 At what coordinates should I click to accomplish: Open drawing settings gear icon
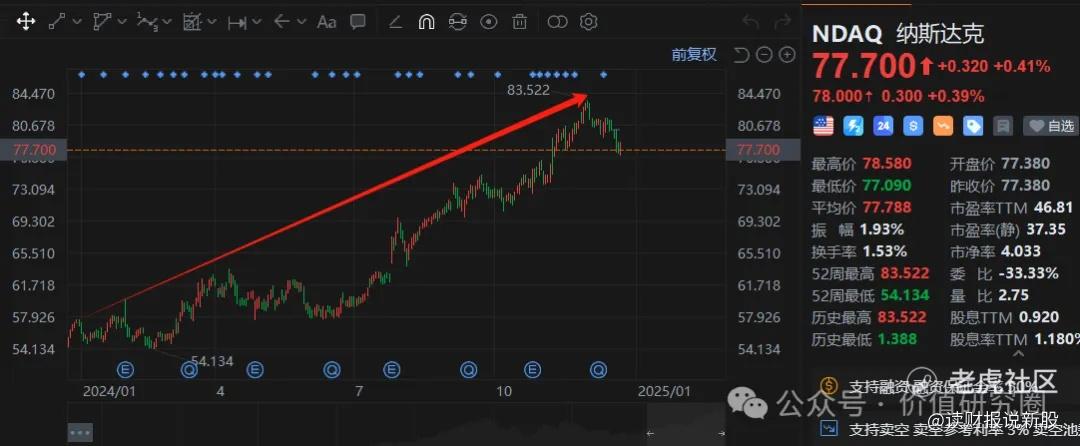[588, 22]
